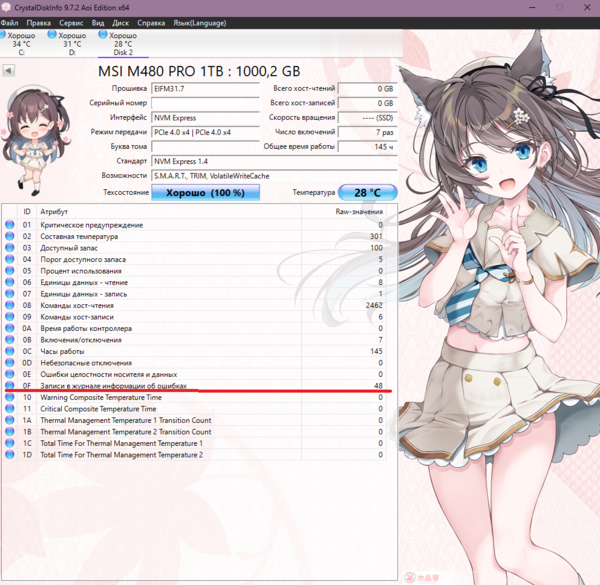Viewport: 600px width, 585px height.
Task: Select the Критическое предупреждение attribute text
Action: pos(91,225)
